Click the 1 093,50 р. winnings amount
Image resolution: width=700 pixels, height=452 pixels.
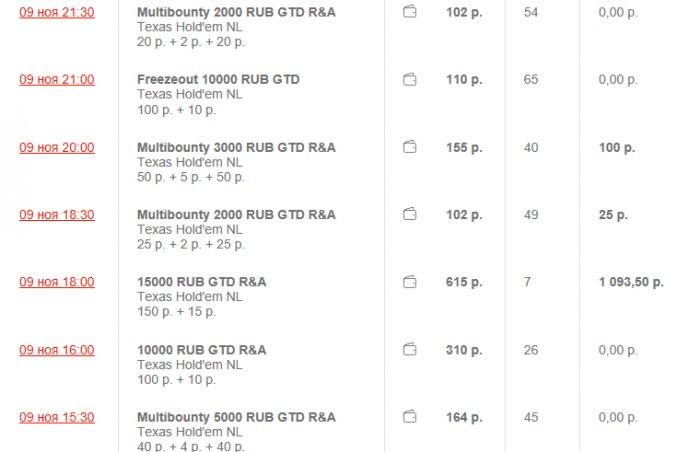[x=631, y=282]
